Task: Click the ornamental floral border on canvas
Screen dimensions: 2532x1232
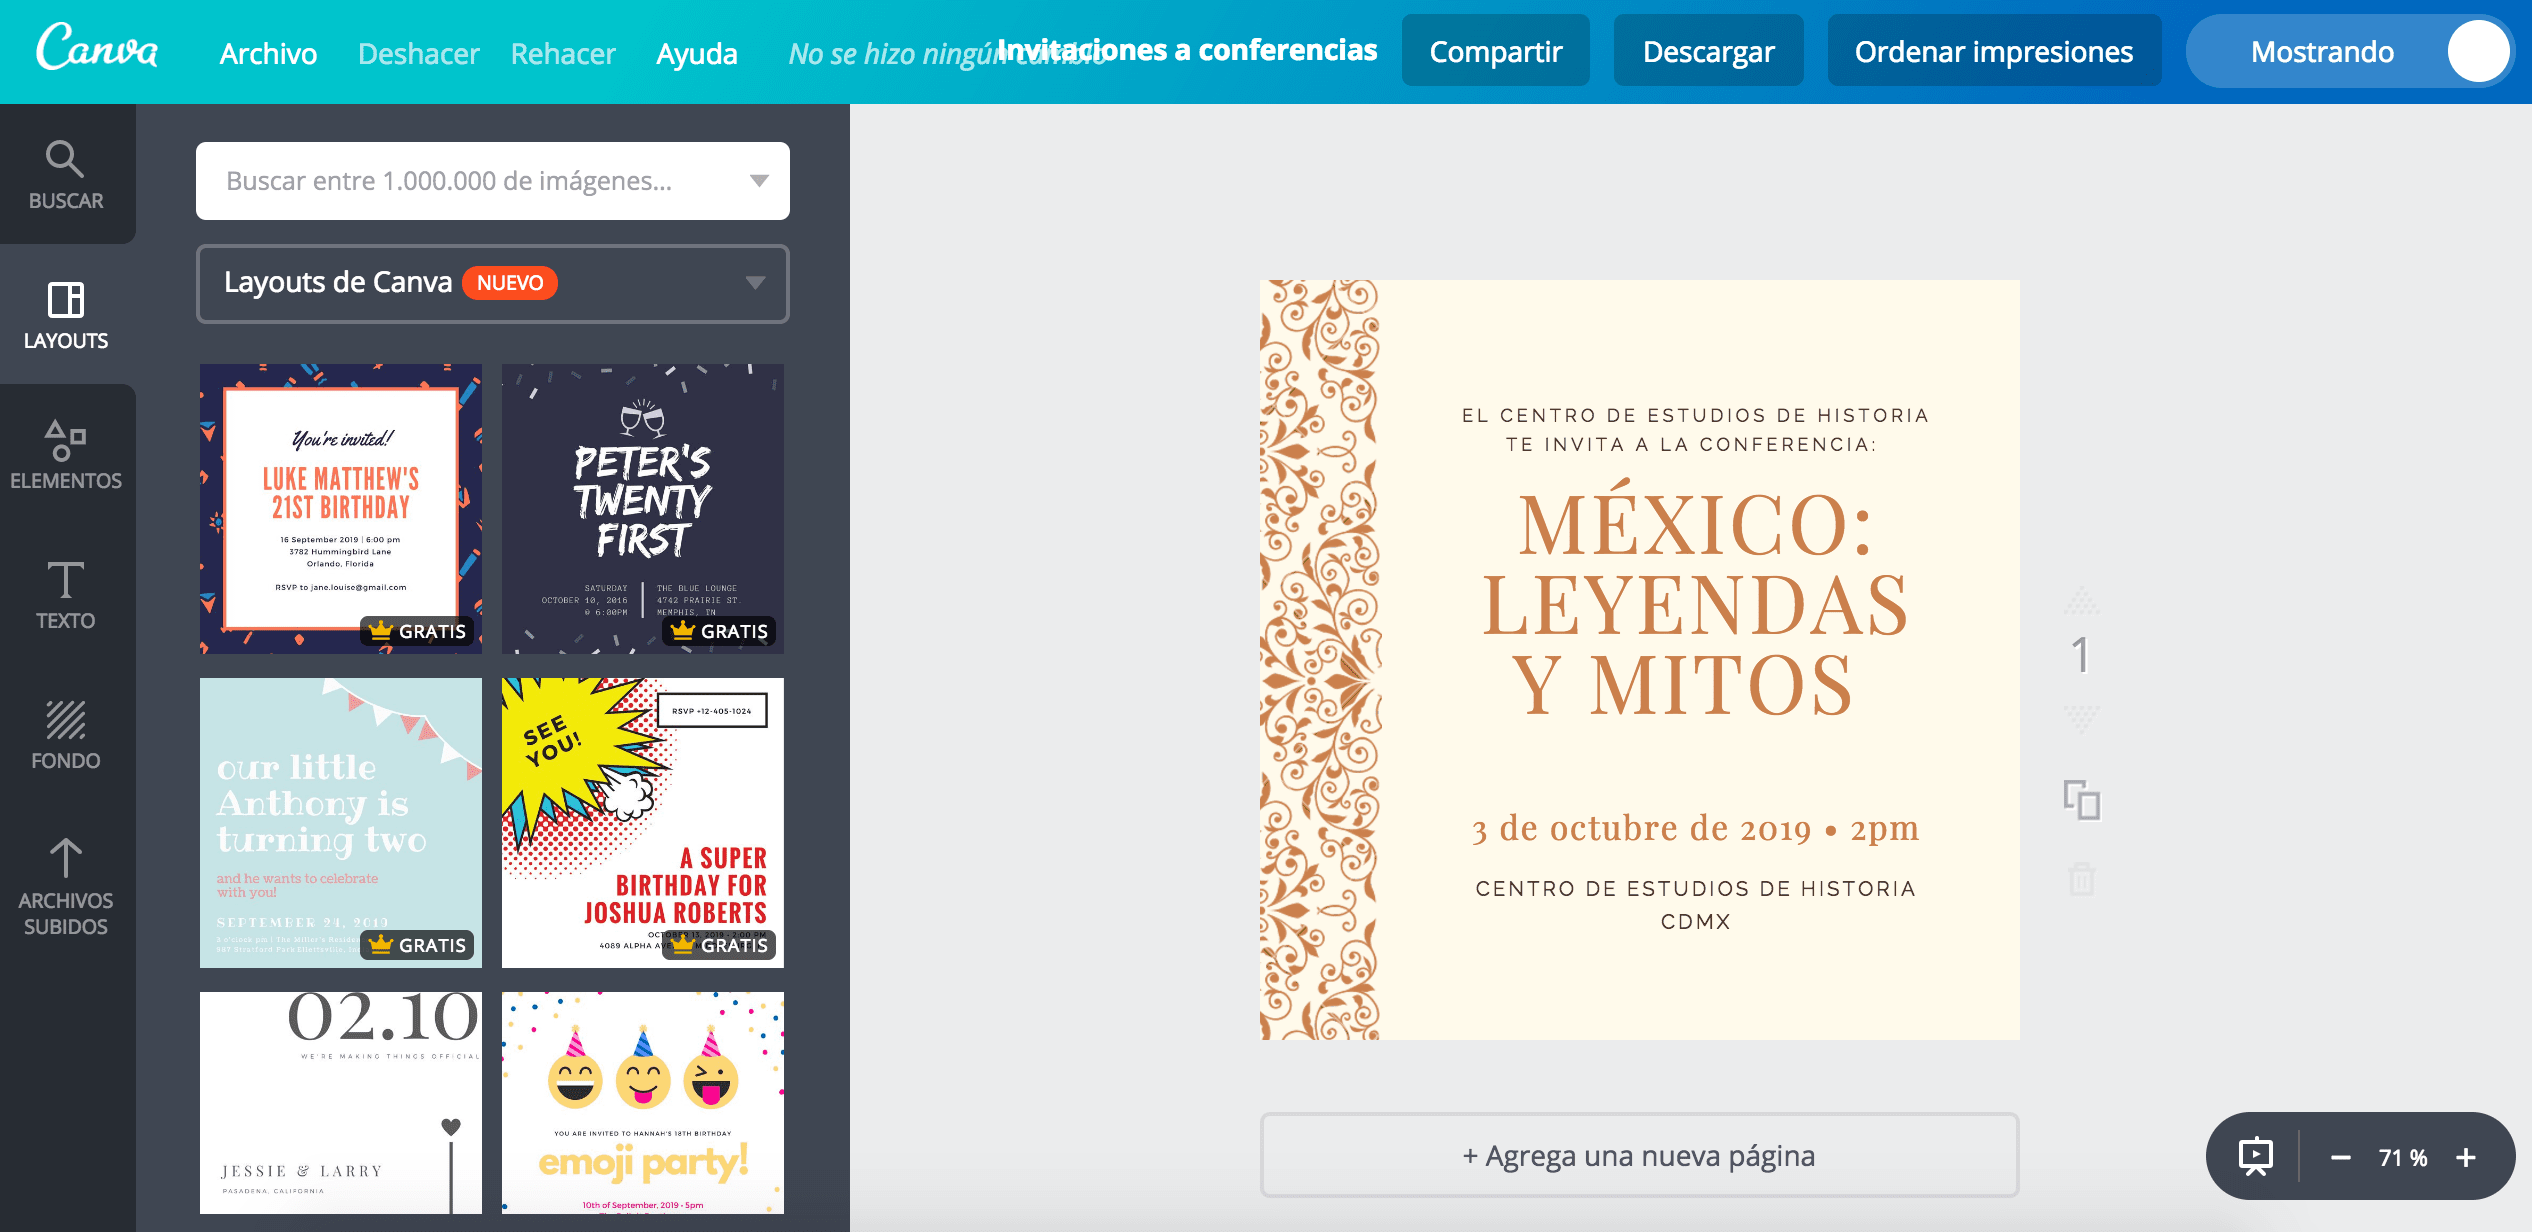Action: coord(1320,660)
